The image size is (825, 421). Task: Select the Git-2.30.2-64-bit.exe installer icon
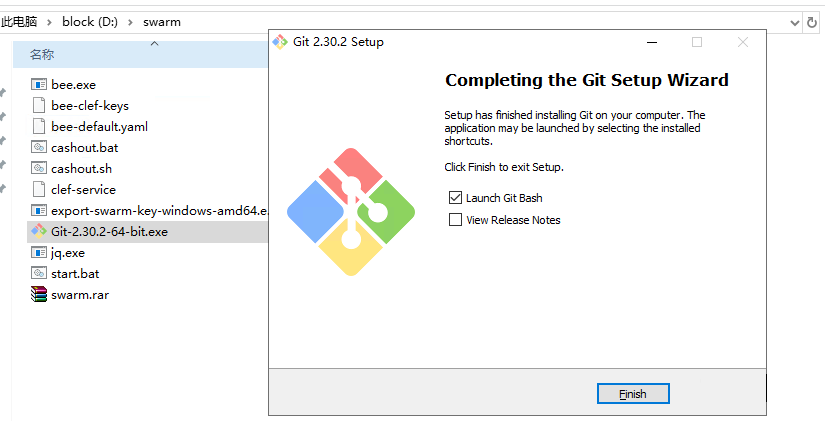(39, 231)
